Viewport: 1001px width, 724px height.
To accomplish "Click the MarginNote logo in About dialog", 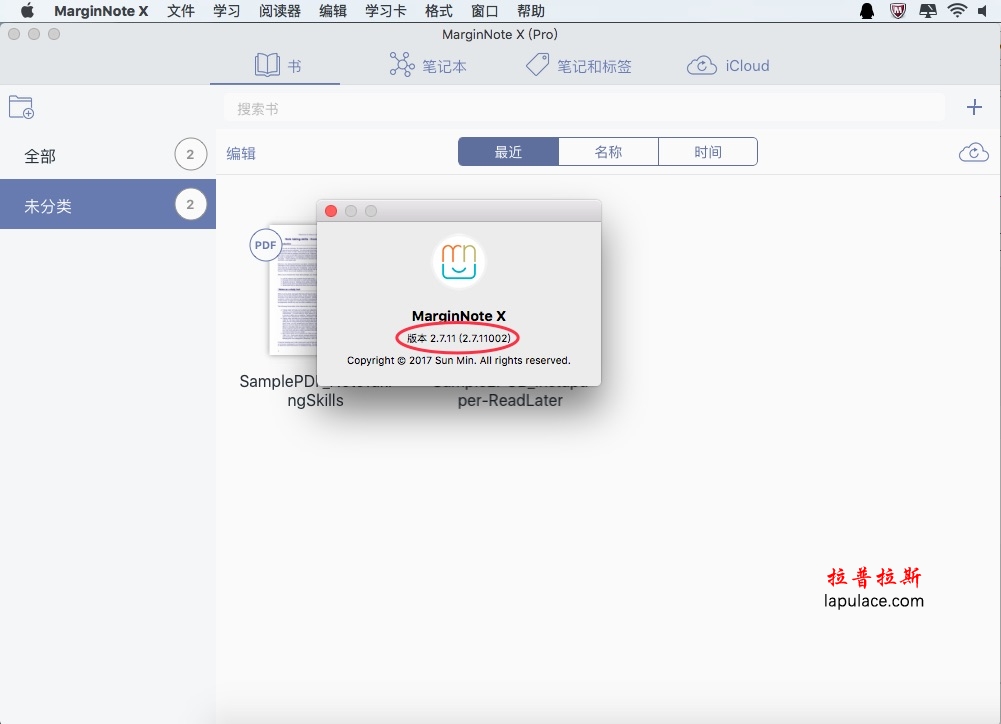I will (459, 262).
